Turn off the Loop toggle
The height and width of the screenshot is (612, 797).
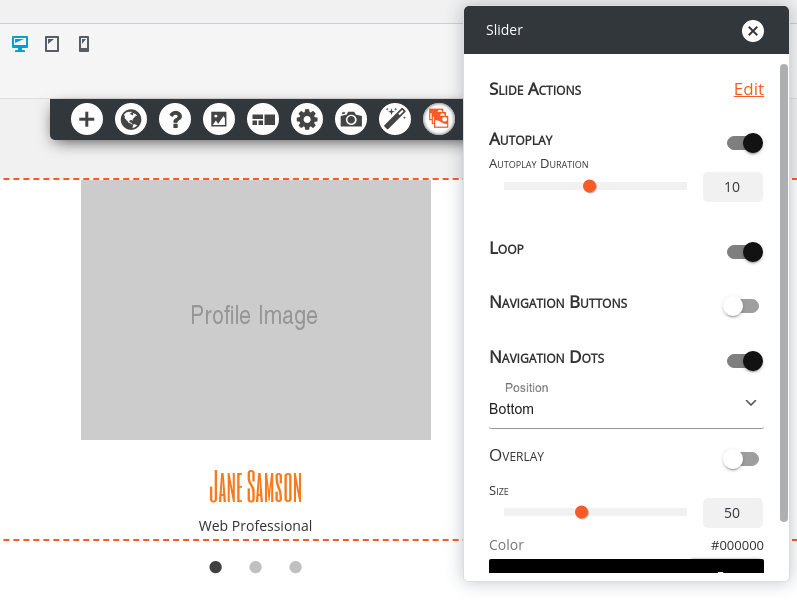click(745, 252)
